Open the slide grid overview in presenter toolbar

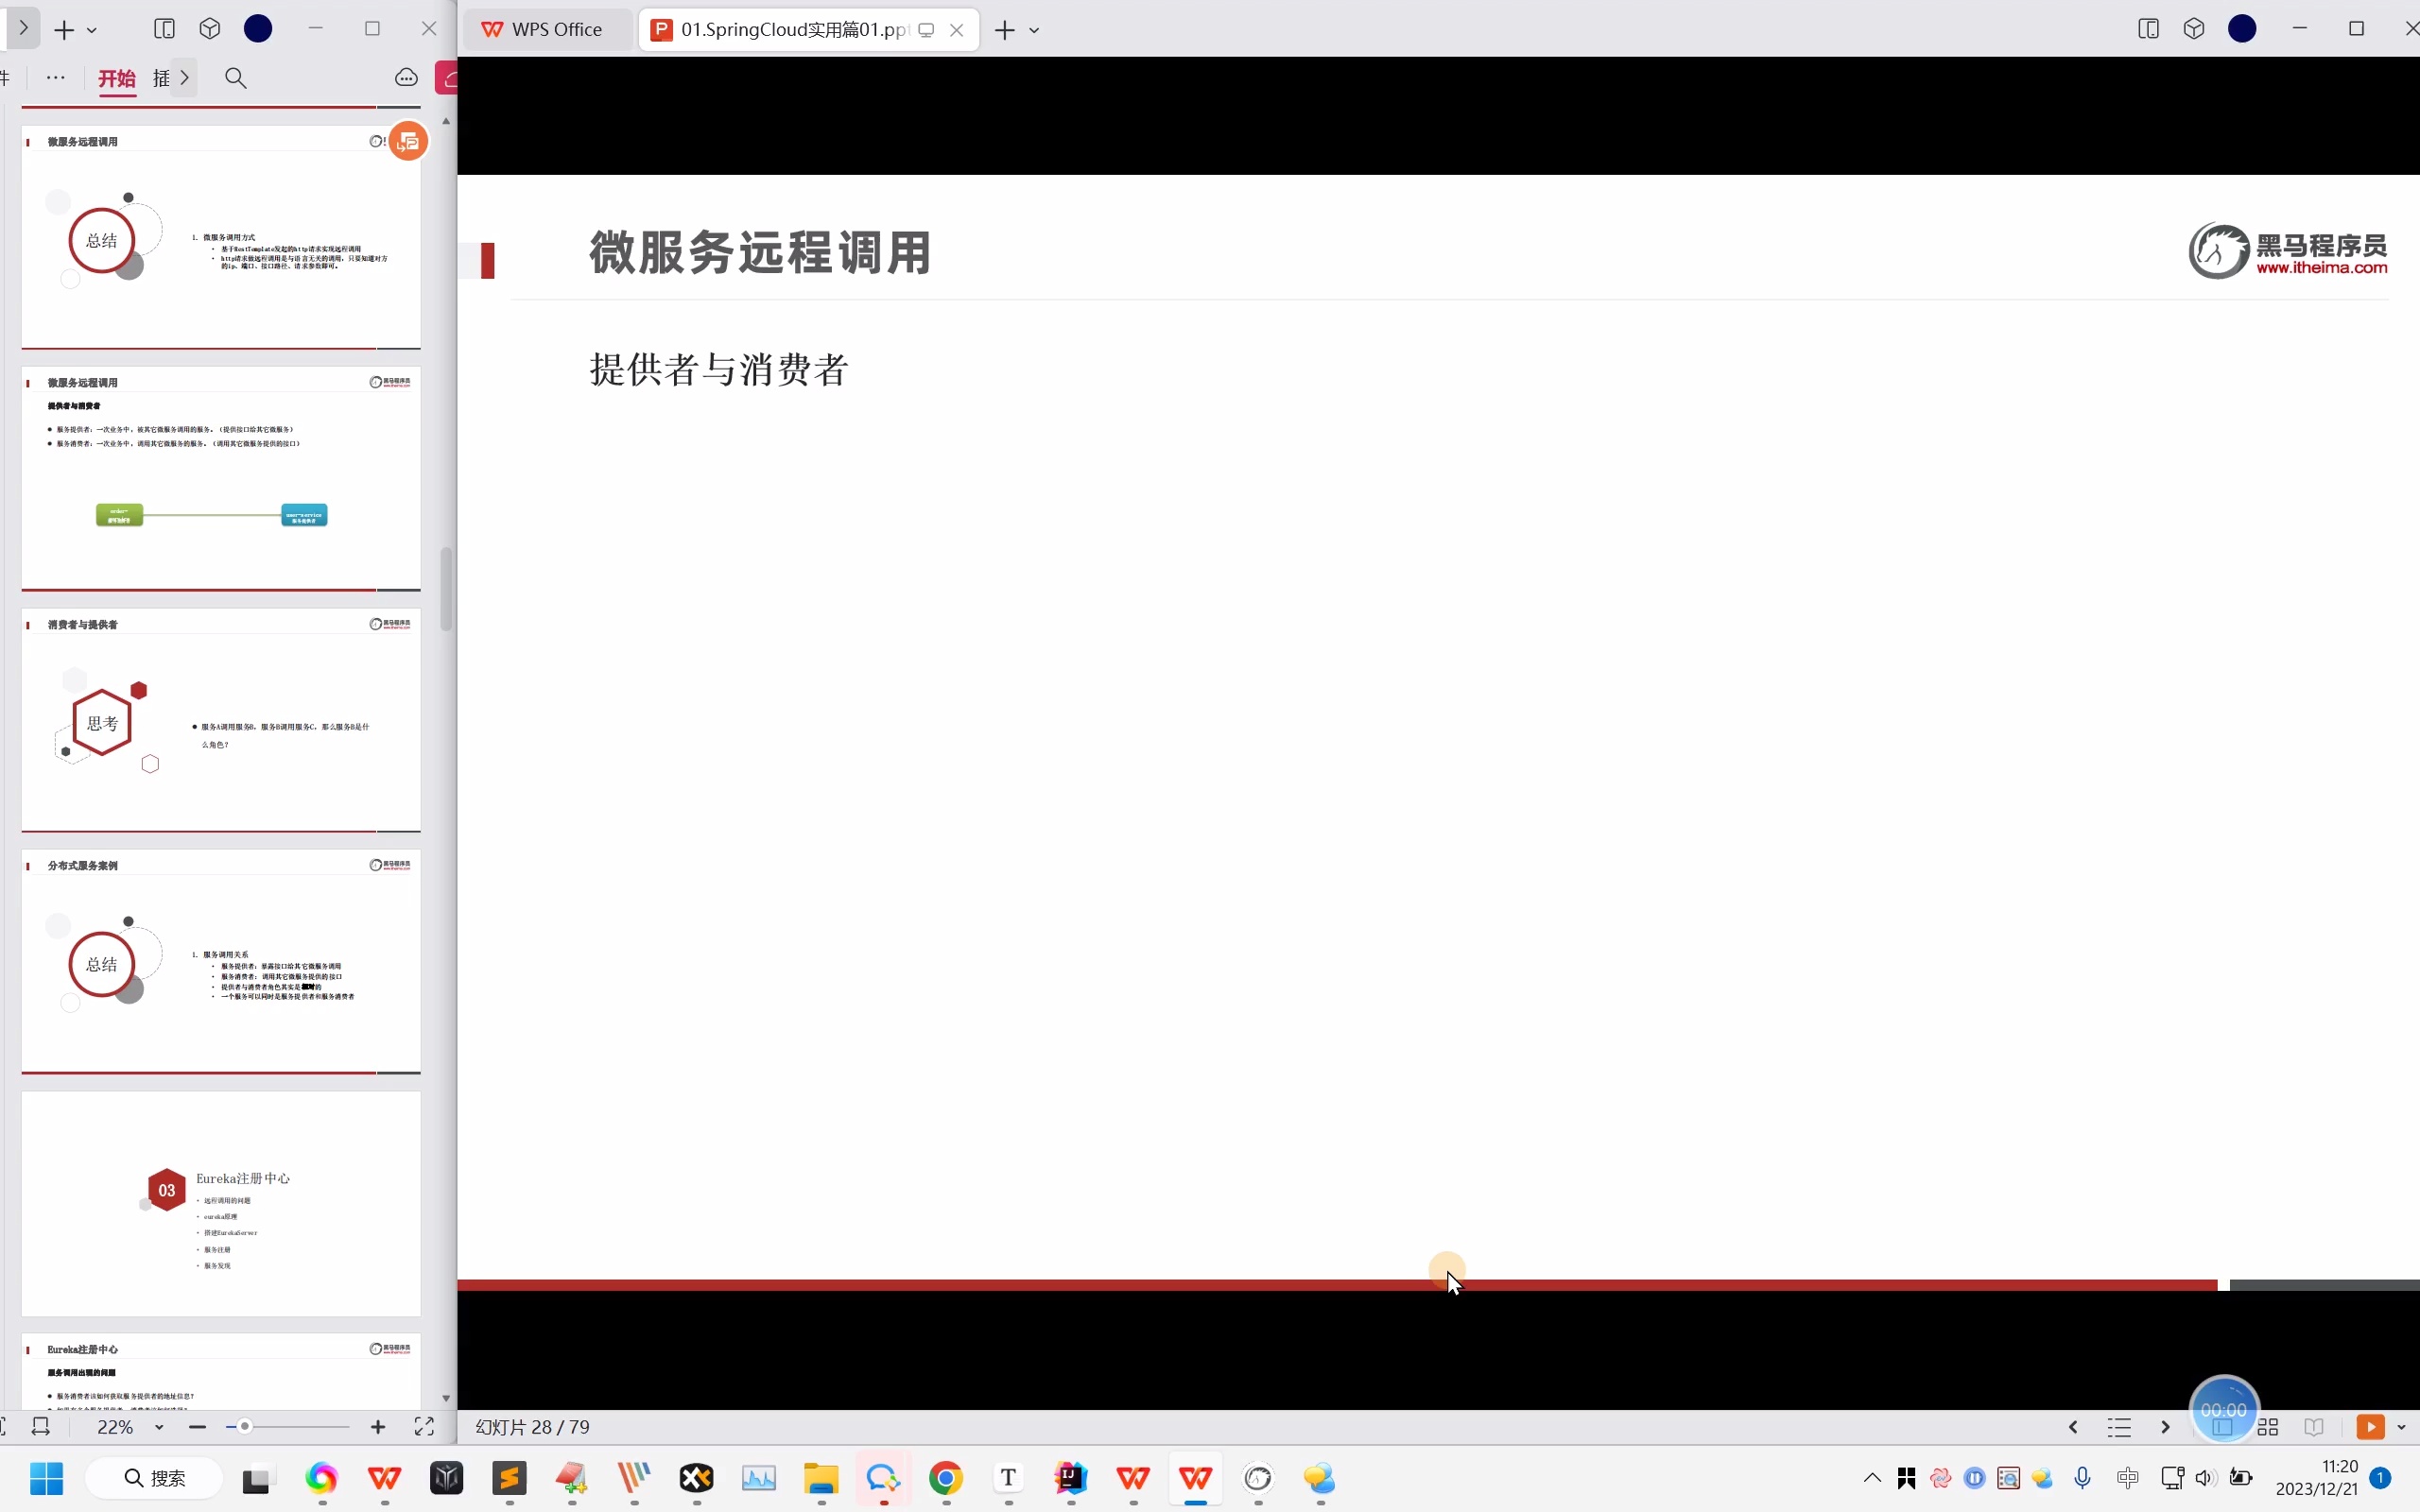tap(2267, 1427)
